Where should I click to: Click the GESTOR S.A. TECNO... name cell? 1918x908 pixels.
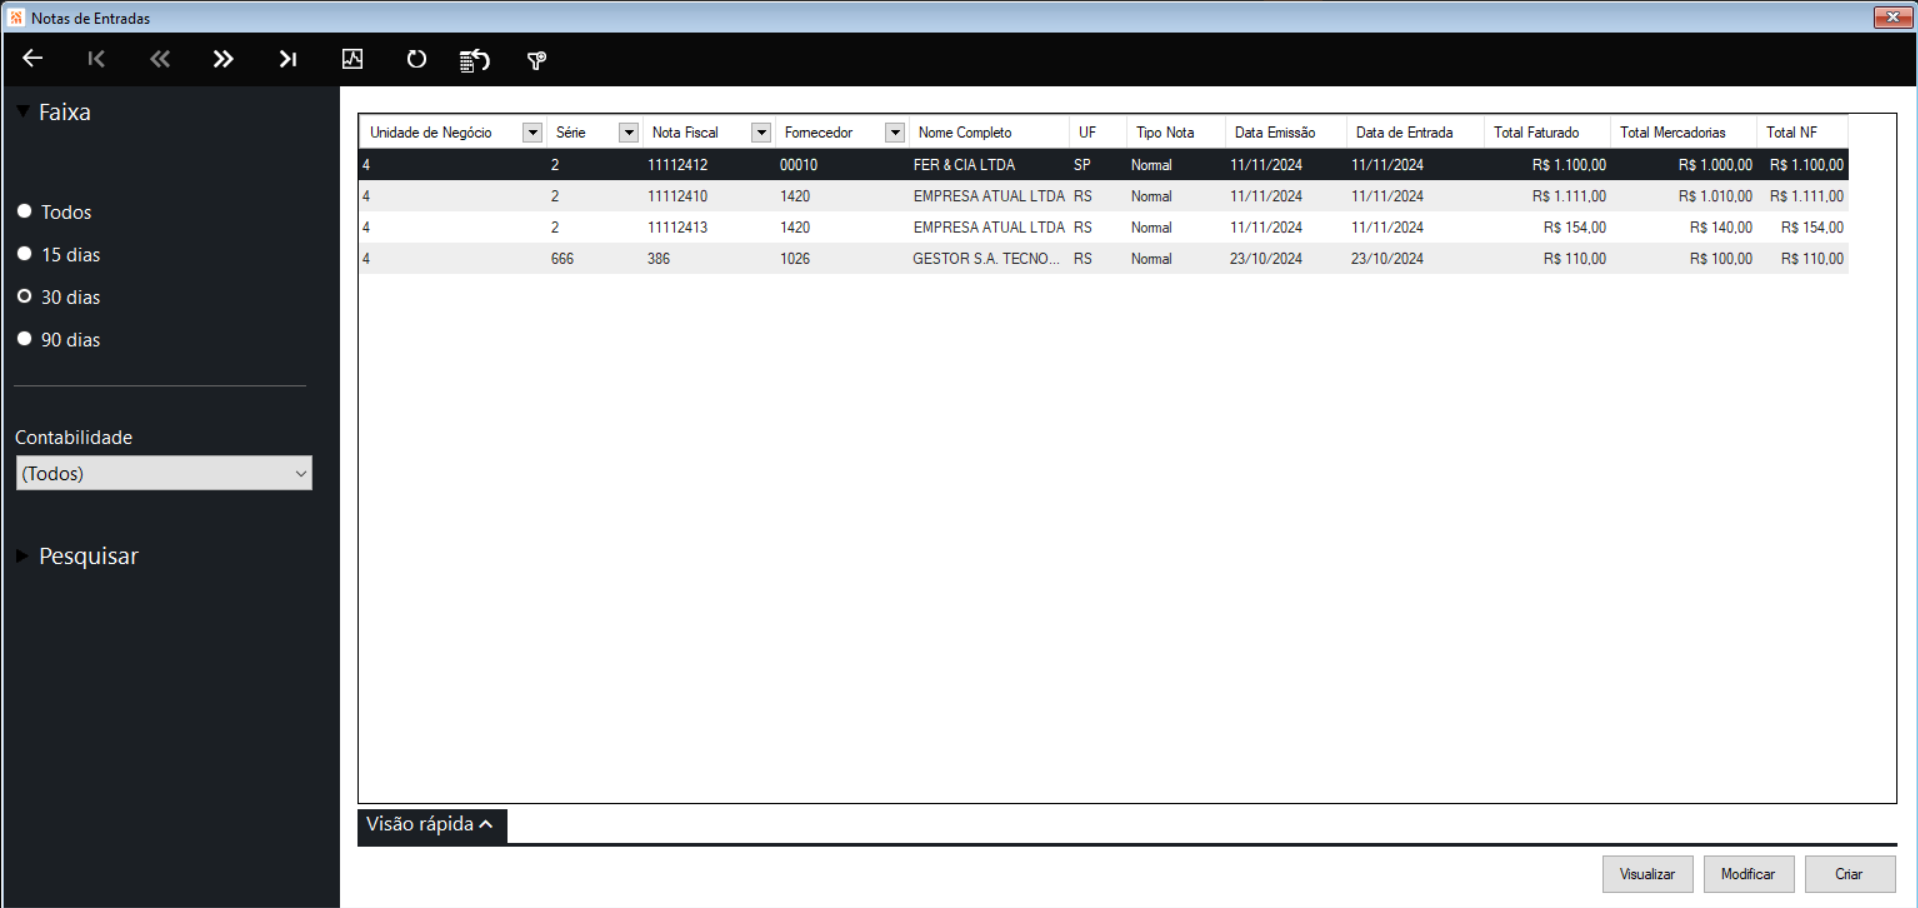[989, 258]
